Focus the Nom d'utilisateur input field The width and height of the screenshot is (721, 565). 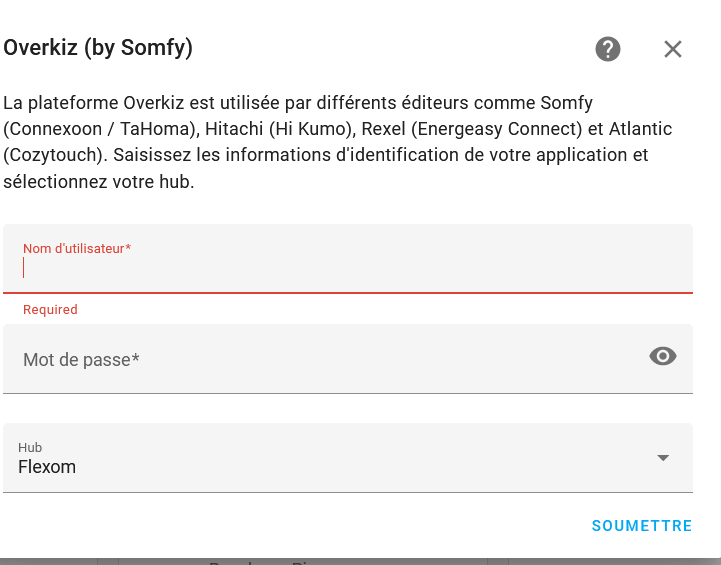click(347, 267)
